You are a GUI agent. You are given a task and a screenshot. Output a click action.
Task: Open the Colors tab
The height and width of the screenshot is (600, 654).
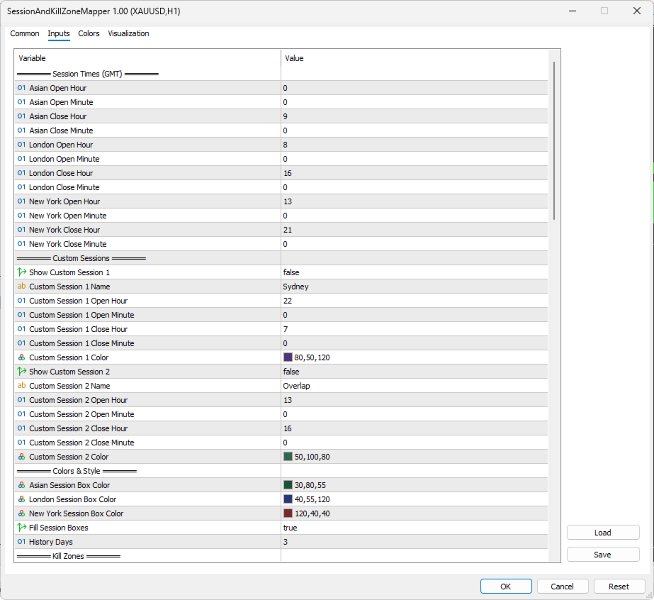89,33
